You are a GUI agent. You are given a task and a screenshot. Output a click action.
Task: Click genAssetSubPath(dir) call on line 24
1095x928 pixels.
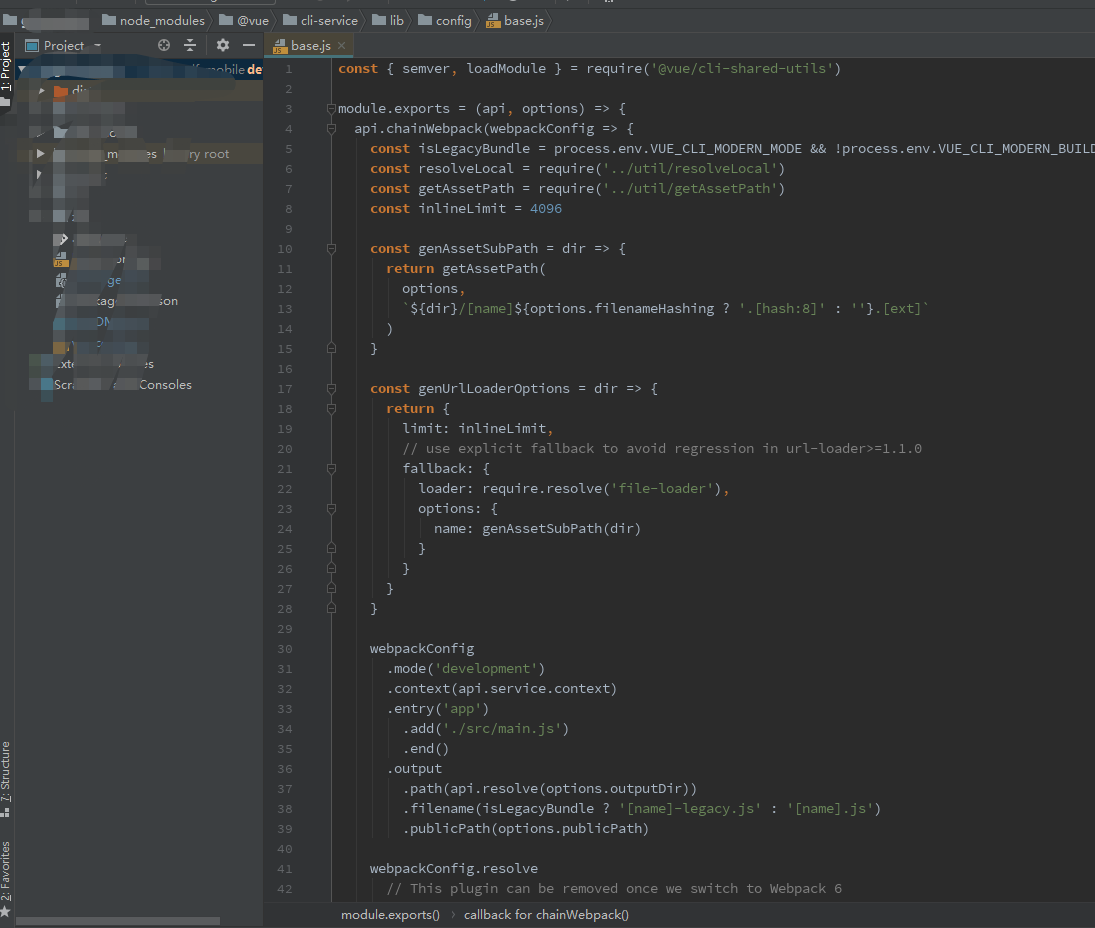click(x=561, y=529)
